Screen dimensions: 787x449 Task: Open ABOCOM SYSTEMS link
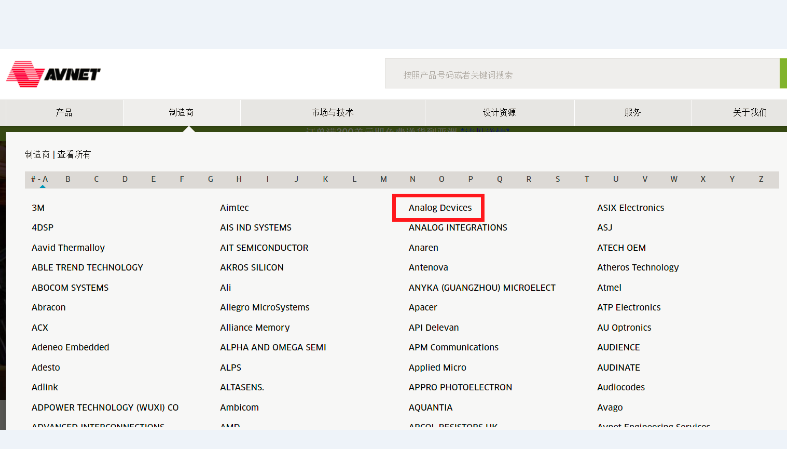coord(70,287)
